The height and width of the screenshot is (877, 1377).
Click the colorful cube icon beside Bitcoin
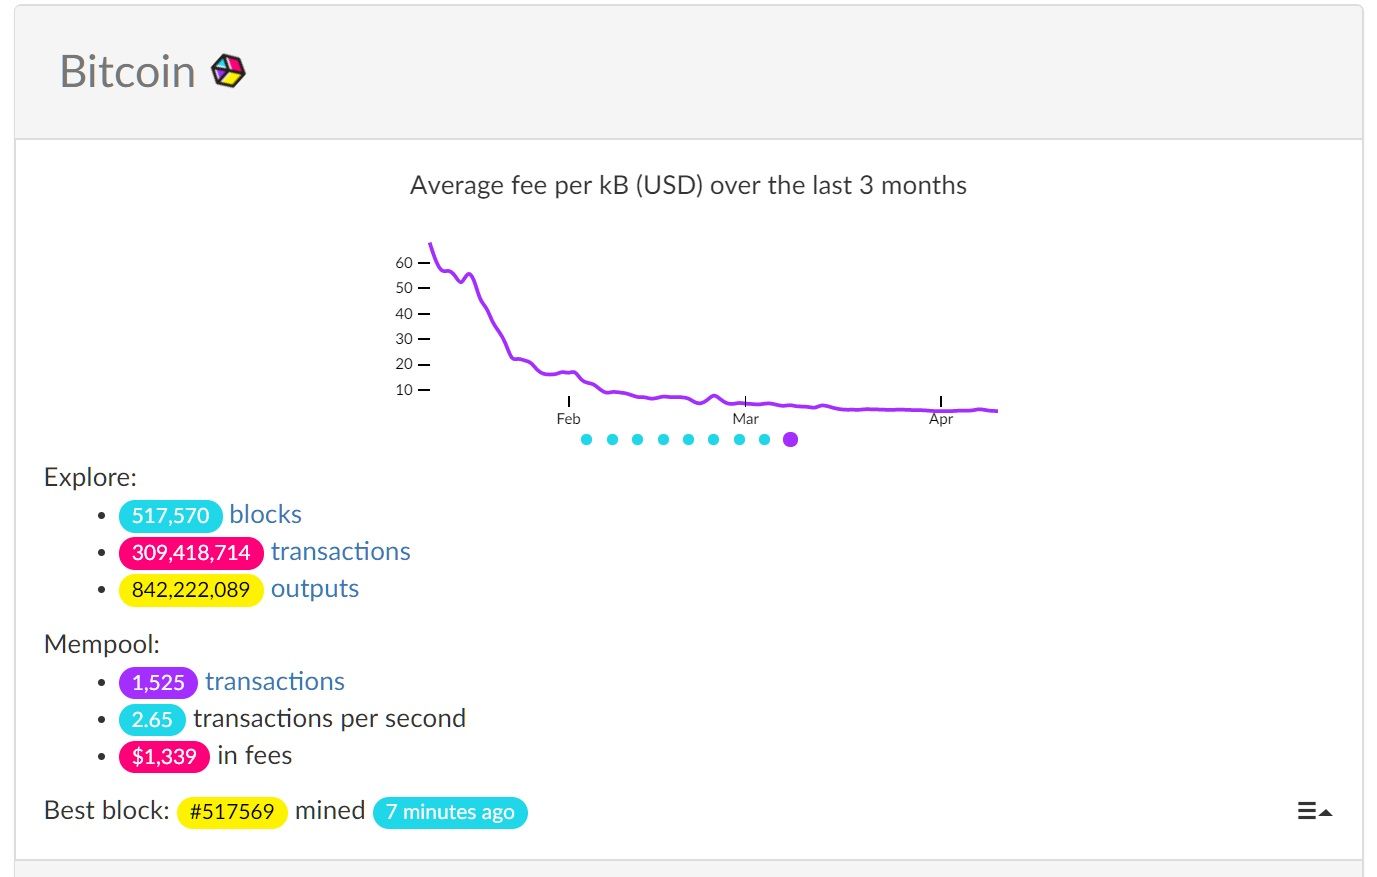228,72
